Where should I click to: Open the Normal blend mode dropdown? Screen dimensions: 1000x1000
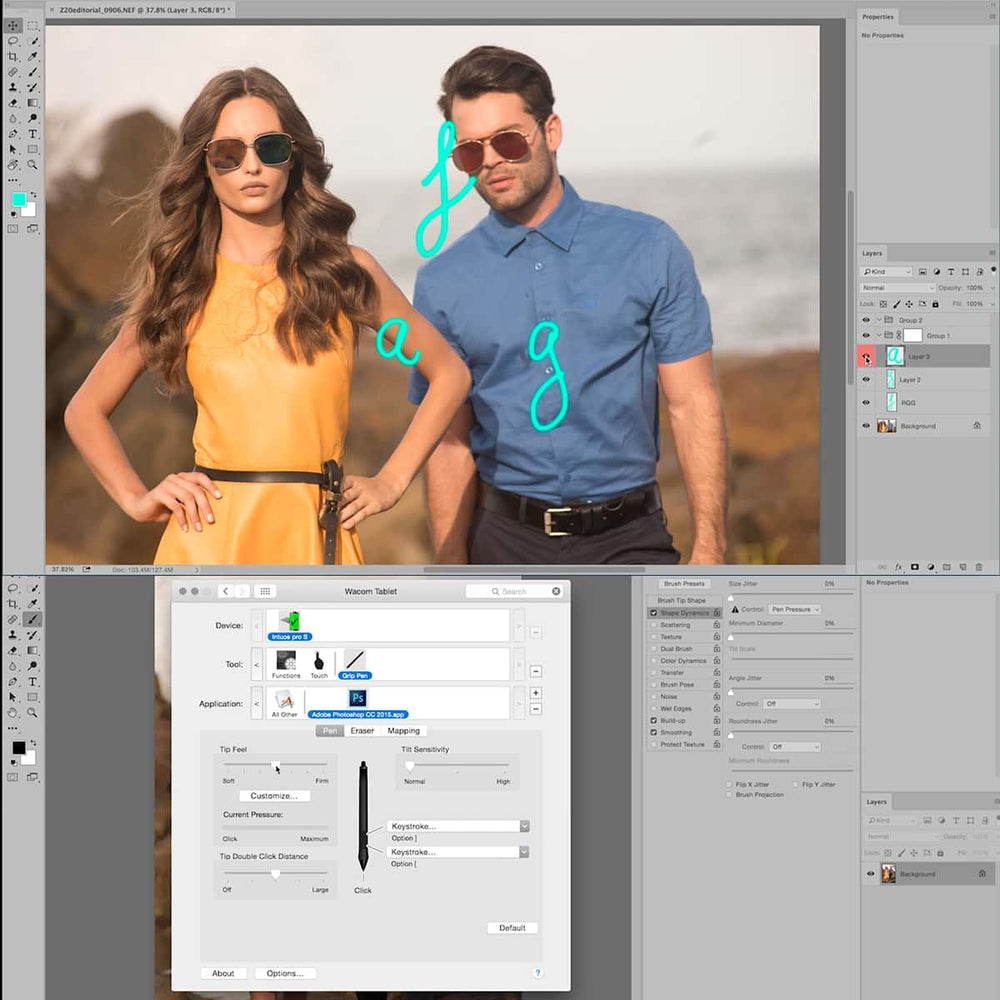(895, 288)
